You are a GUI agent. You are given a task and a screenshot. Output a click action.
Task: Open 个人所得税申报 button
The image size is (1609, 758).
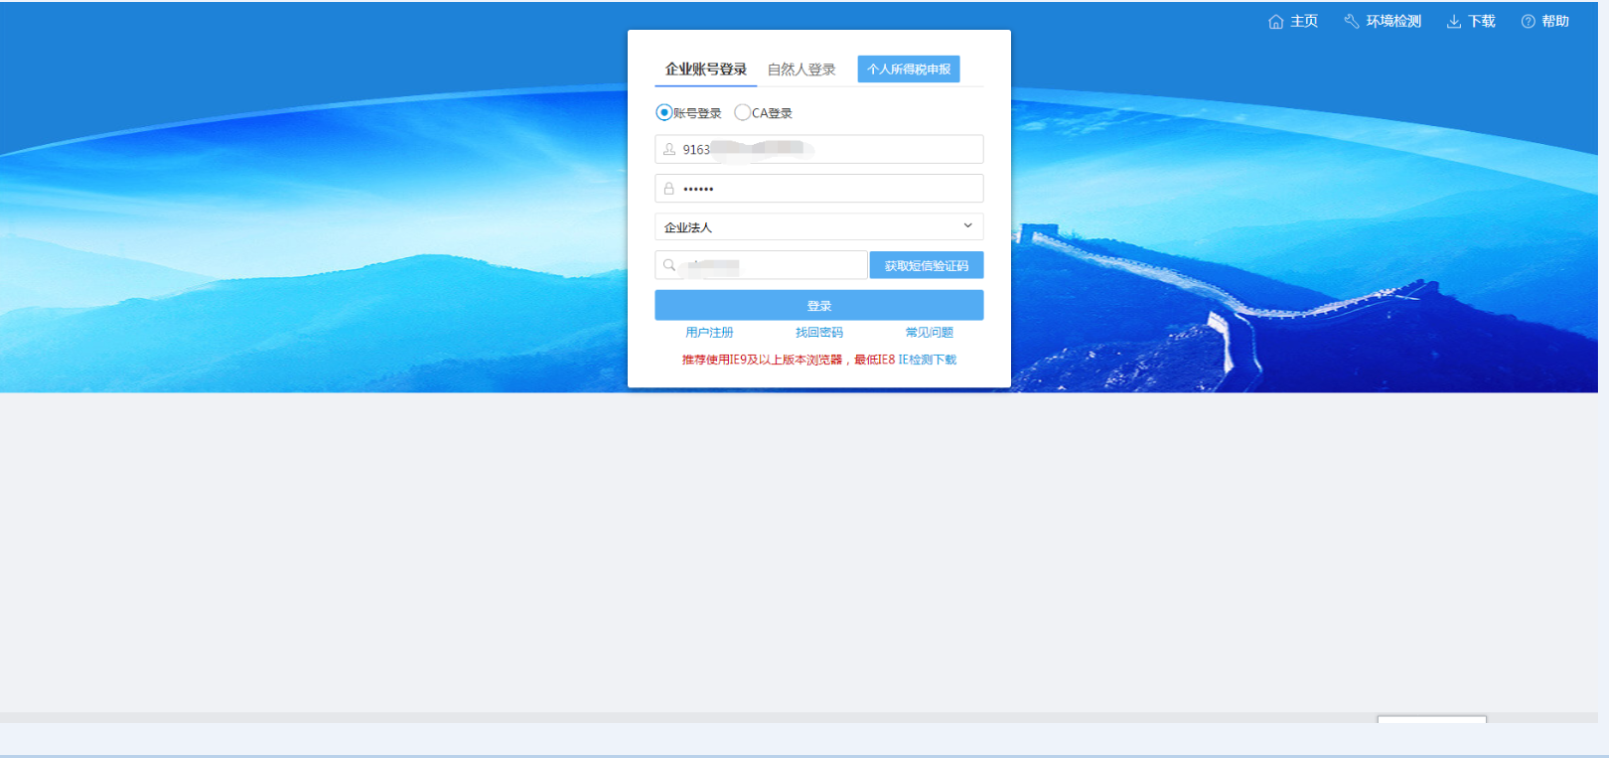[908, 69]
